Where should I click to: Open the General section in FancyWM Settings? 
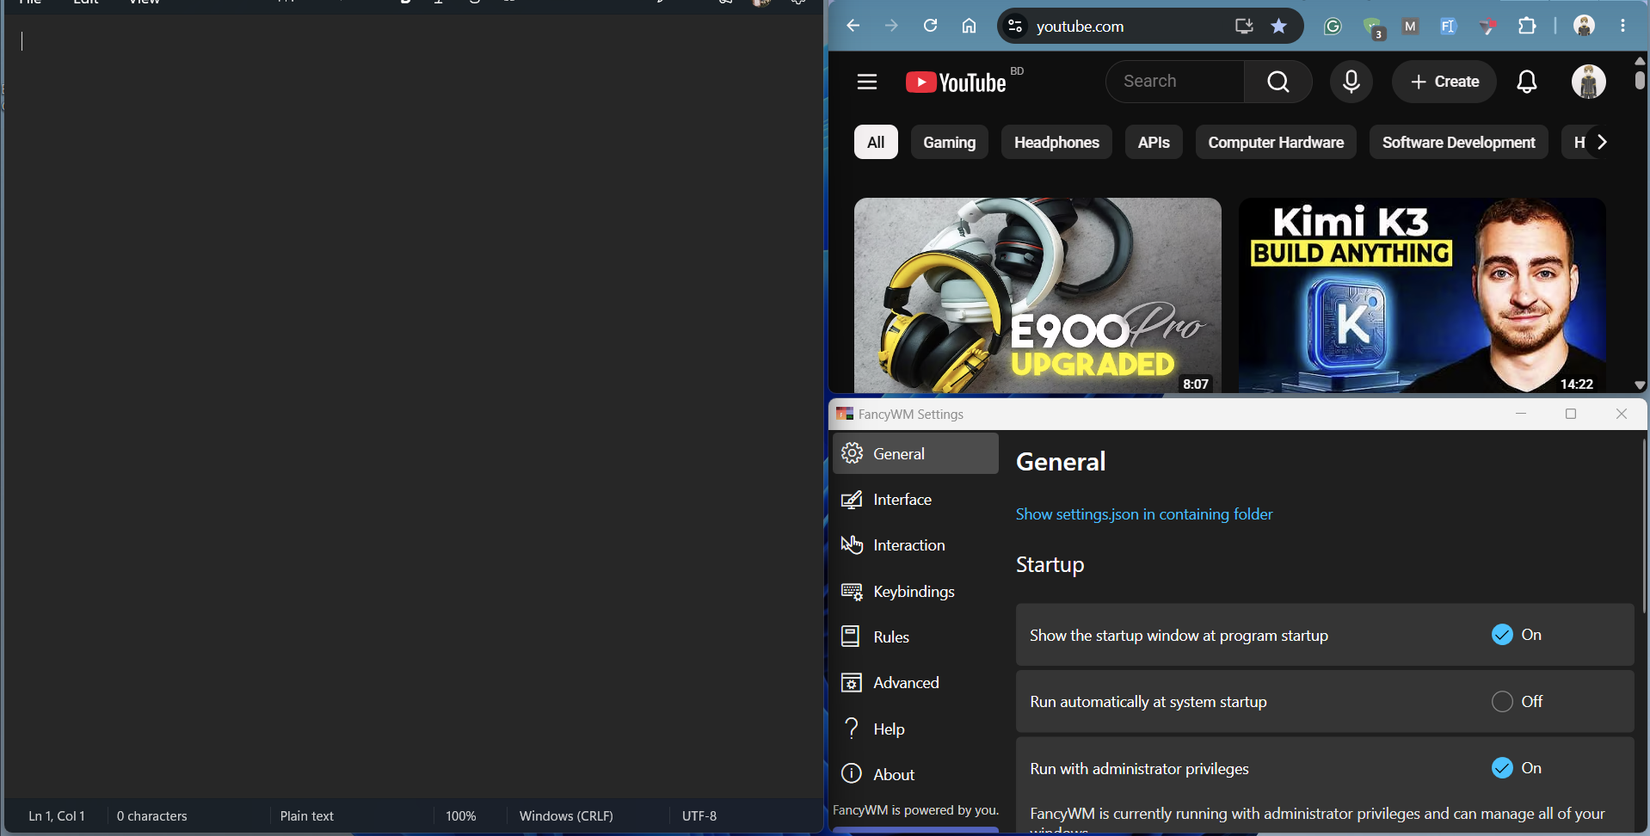point(916,454)
